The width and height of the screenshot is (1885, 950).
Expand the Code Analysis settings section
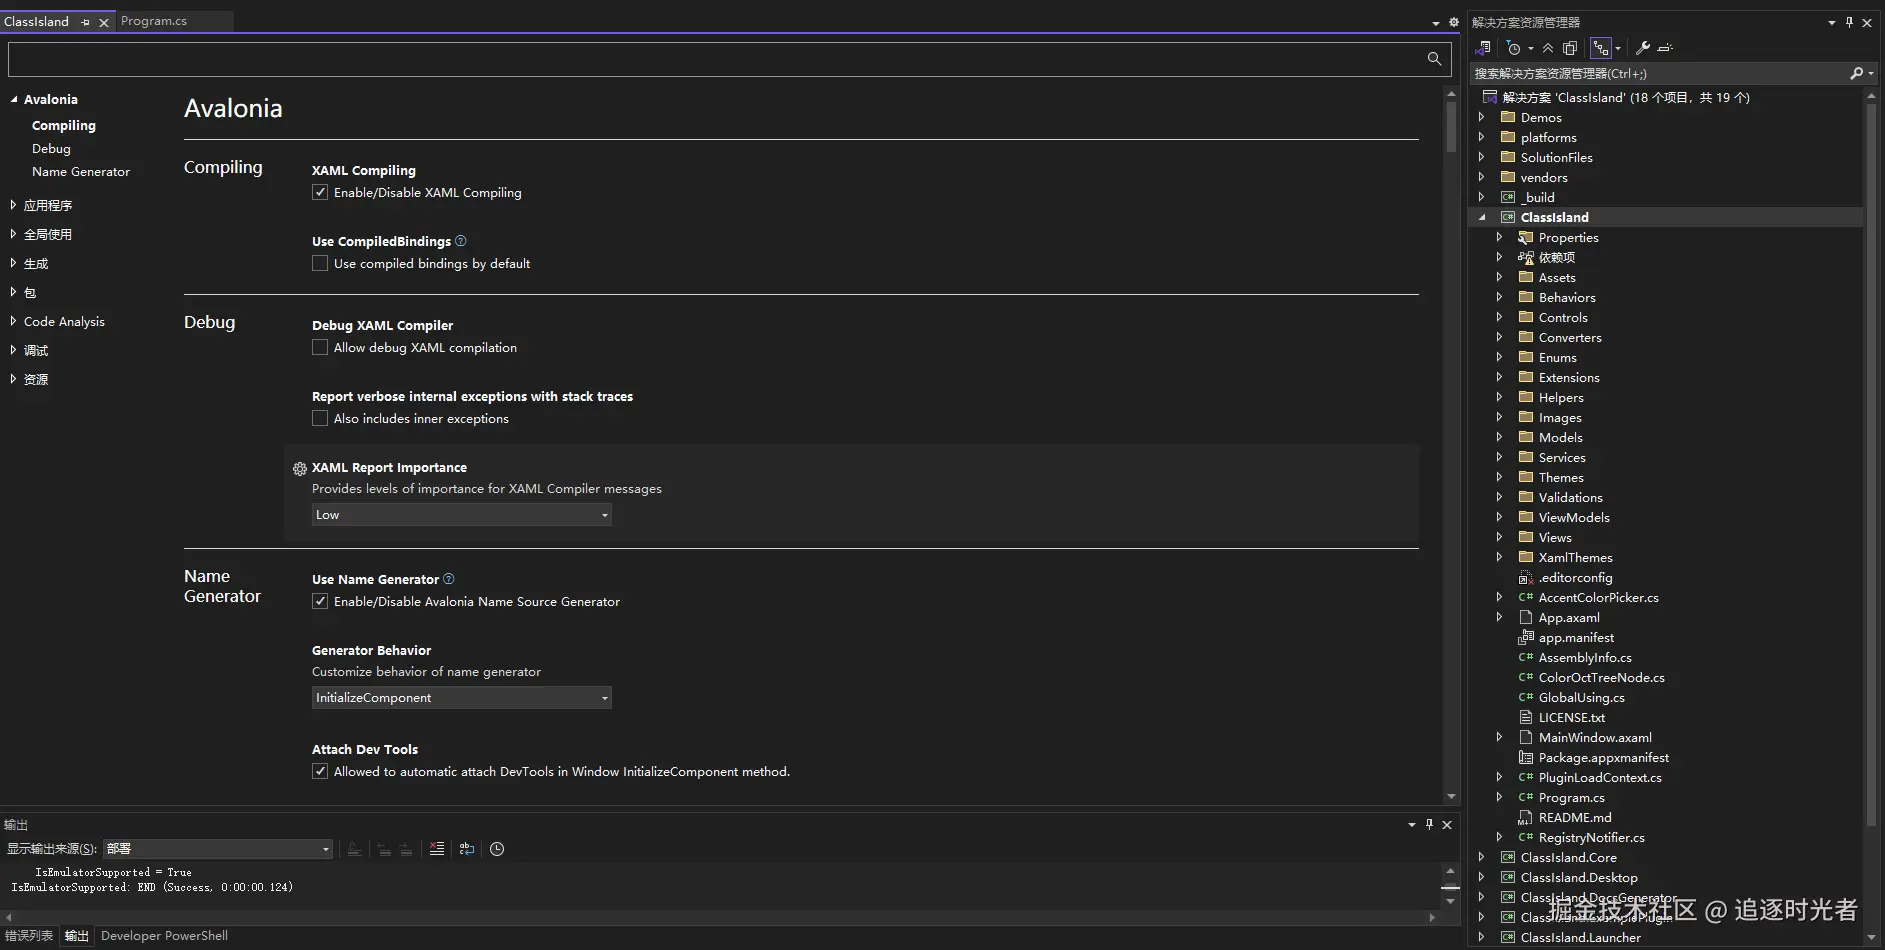point(13,321)
